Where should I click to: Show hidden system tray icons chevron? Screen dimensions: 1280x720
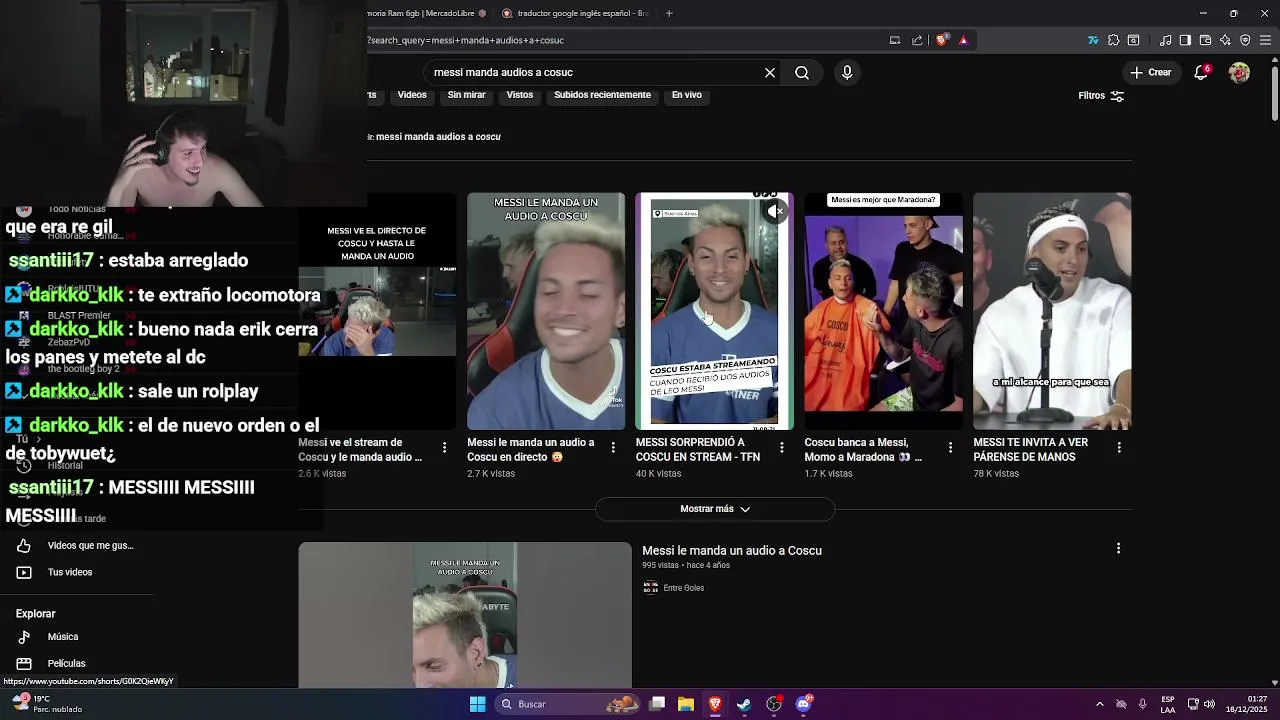[x=1099, y=704]
